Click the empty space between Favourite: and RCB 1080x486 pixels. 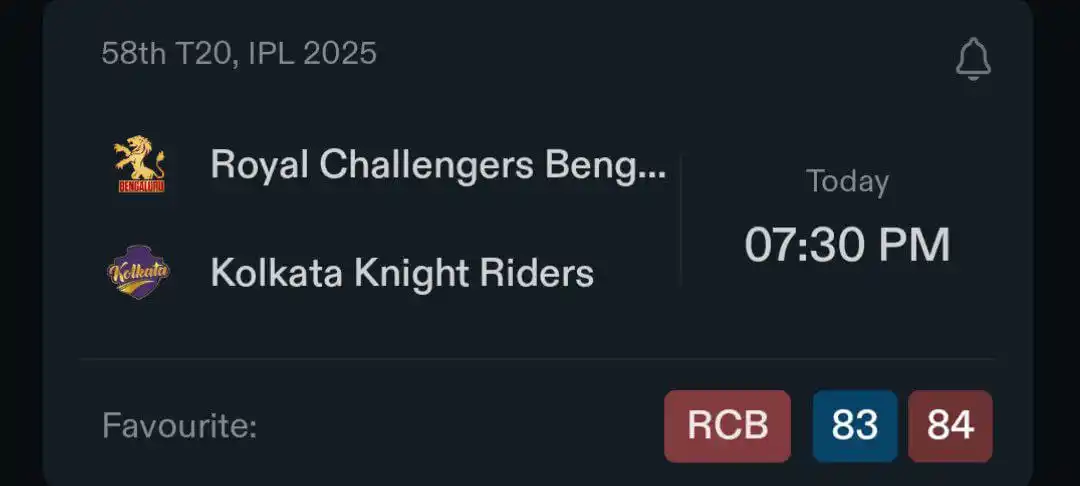tap(460, 426)
